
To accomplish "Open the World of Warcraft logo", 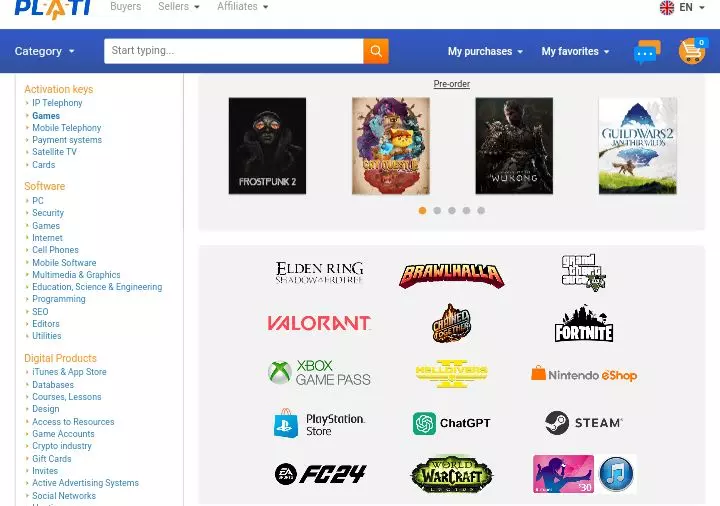I will (x=451, y=474).
